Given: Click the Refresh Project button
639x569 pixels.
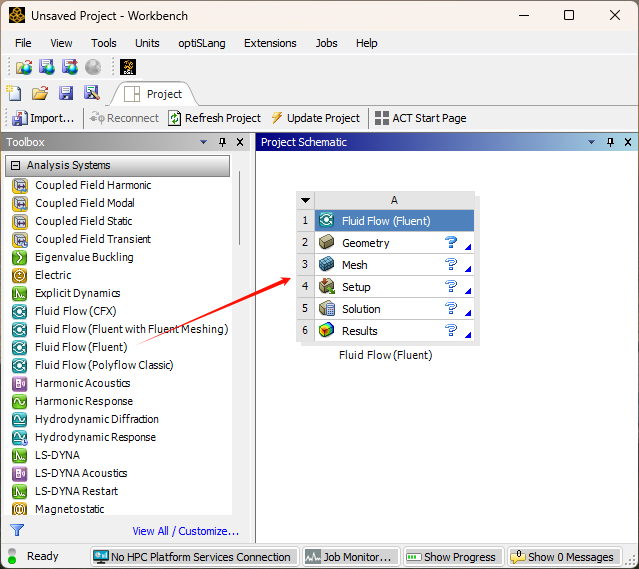Looking at the screenshot, I should click(214, 118).
